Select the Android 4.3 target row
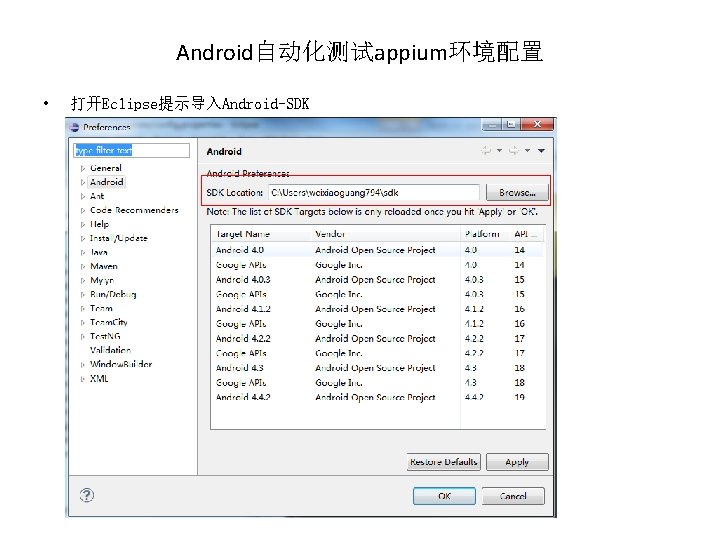This screenshot has height=540, width=720. pos(377,367)
